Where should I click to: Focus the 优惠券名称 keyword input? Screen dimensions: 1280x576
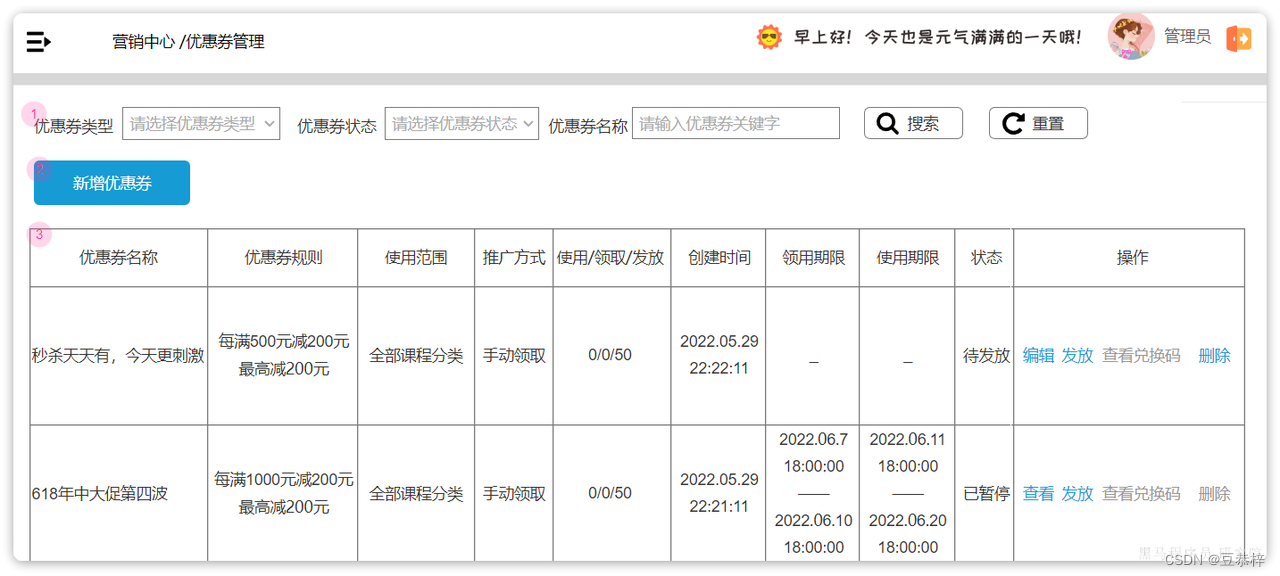tap(736, 124)
